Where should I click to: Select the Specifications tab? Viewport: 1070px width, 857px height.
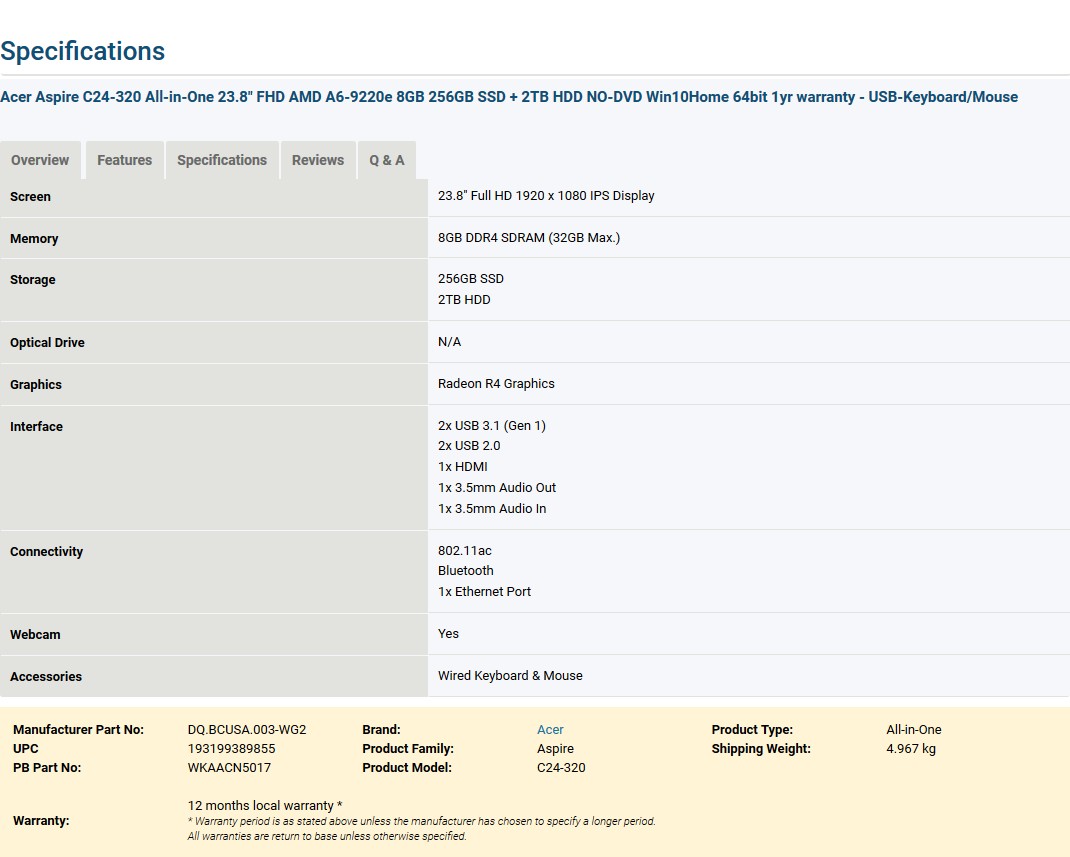tap(222, 160)
